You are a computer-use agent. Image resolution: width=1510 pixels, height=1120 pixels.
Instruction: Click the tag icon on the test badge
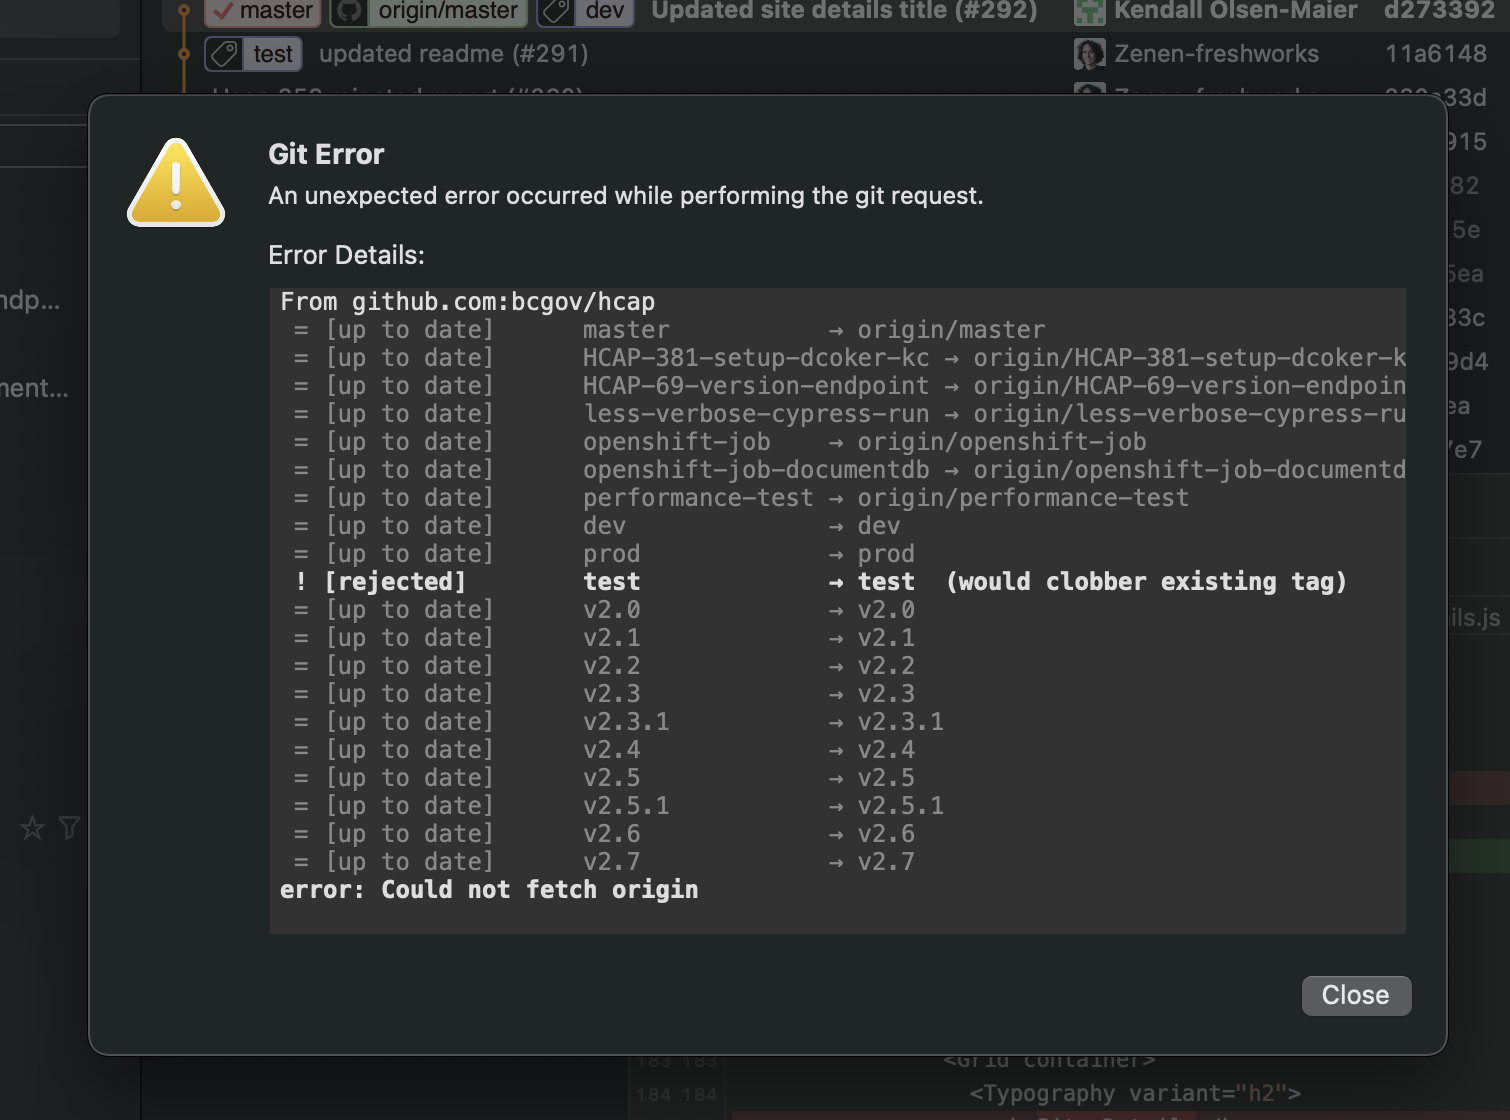pos(223,54)
